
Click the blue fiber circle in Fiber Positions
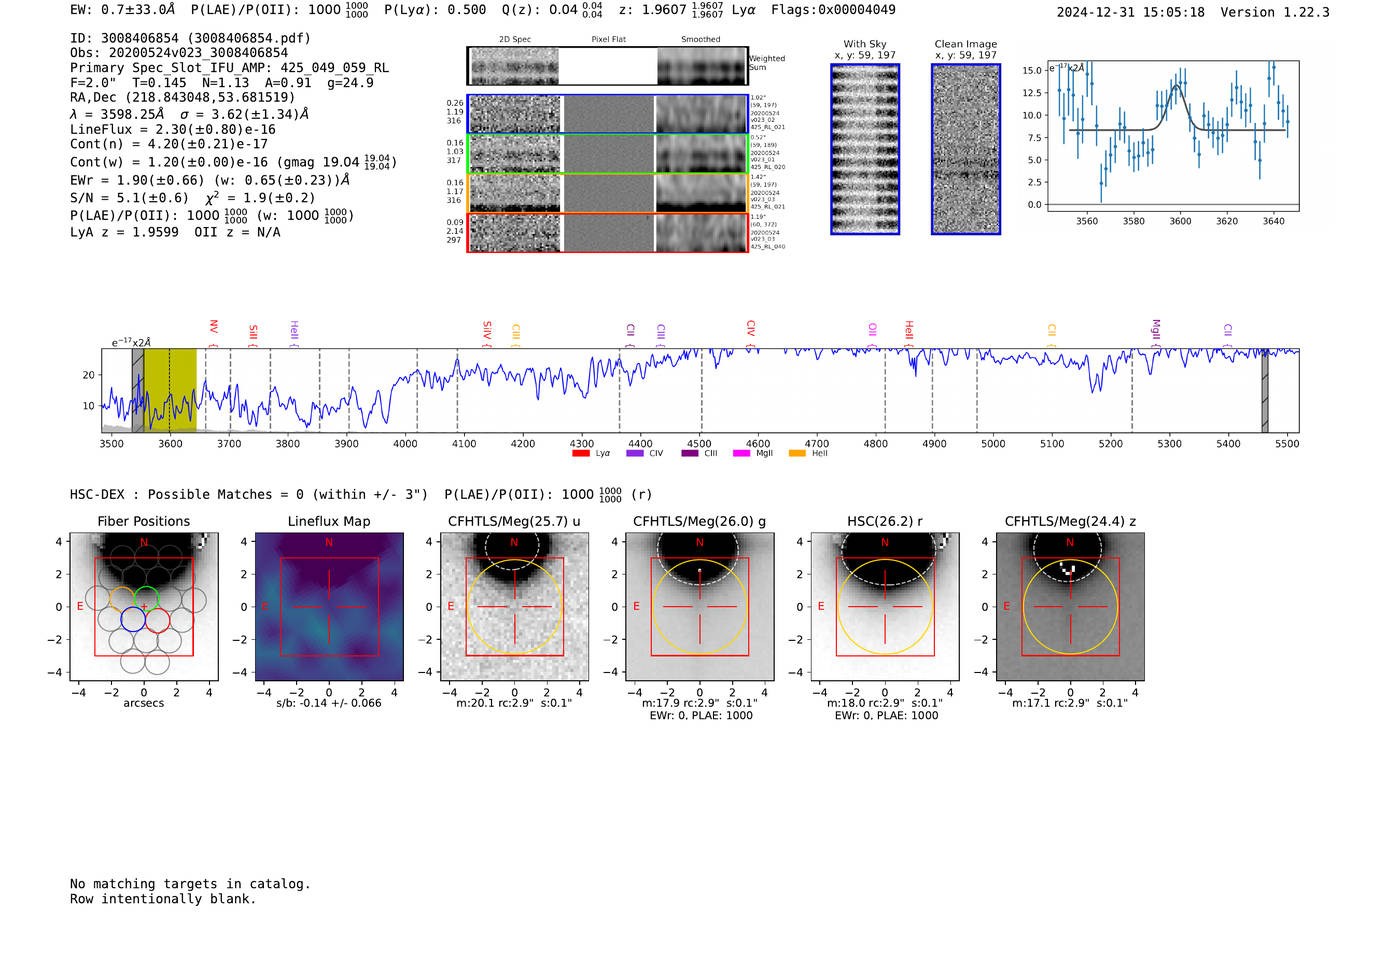[x=133, y=619]
